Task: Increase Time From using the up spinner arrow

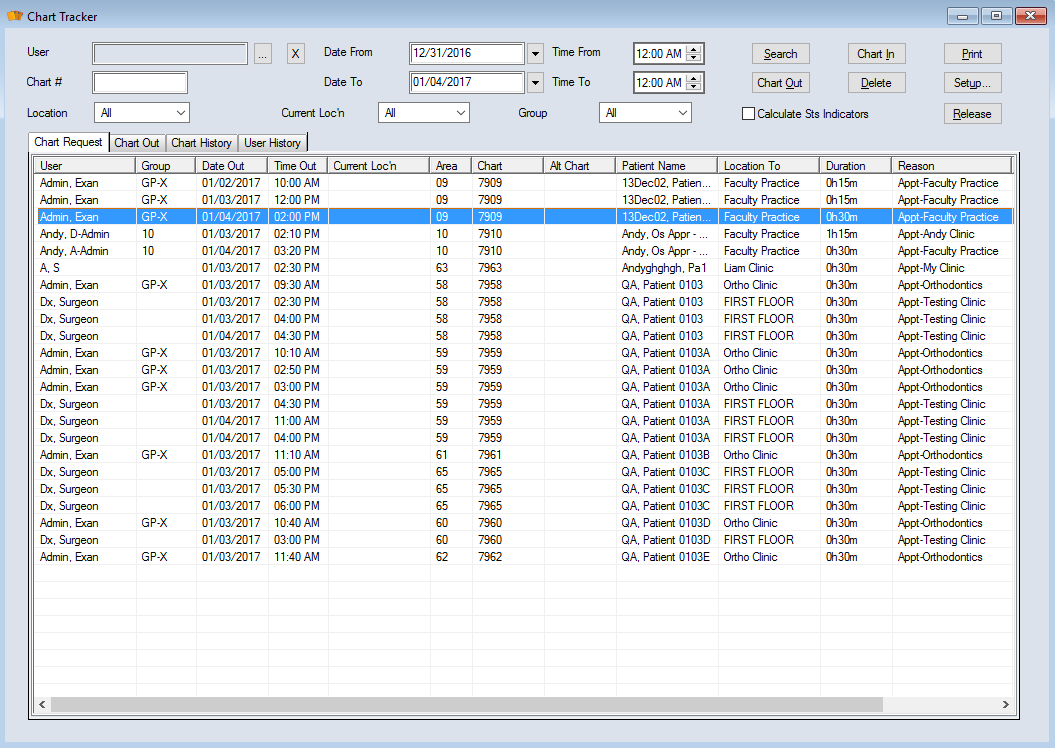Action: pyautogui.click(x=694, y=49)
